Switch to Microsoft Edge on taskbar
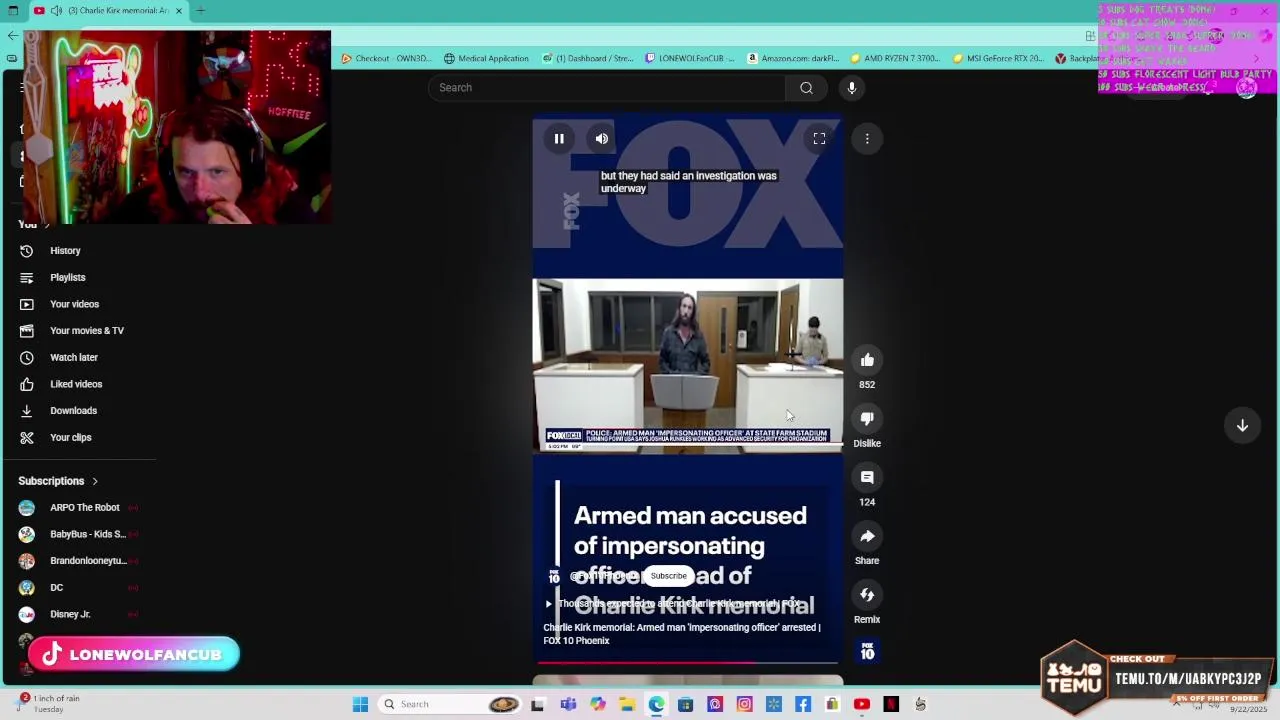1280x720 pixels. tap(656, 704)
